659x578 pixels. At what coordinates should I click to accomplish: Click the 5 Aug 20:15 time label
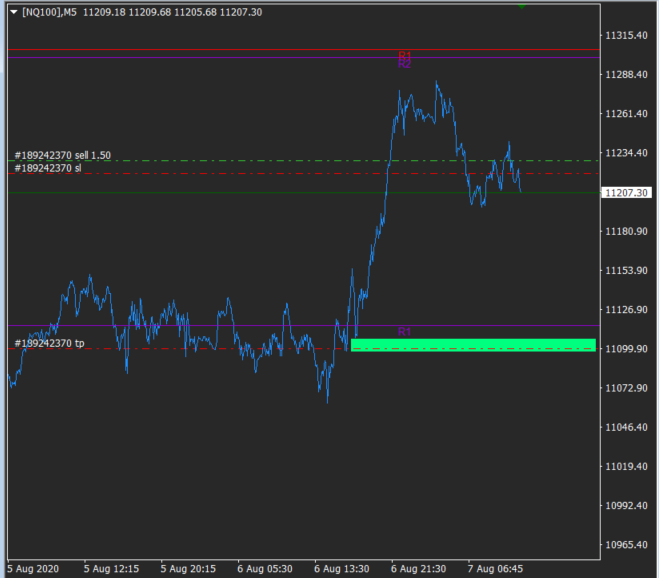pyautogui.click(x=188, y=569)
